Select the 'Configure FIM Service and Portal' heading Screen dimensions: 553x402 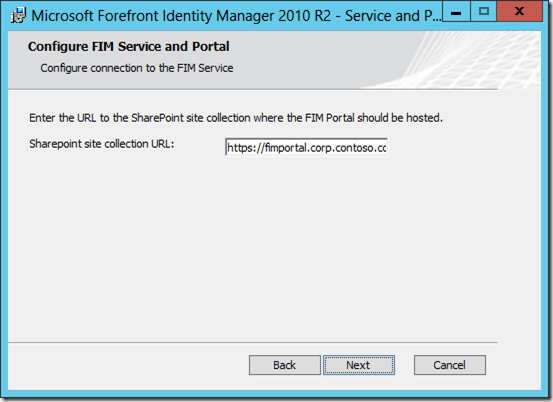(x=129, y=47)
